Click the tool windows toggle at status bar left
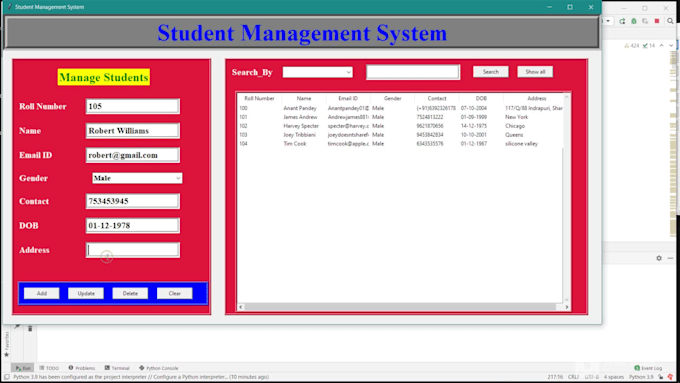The image size is (680, 383). (x=7, y=377)
